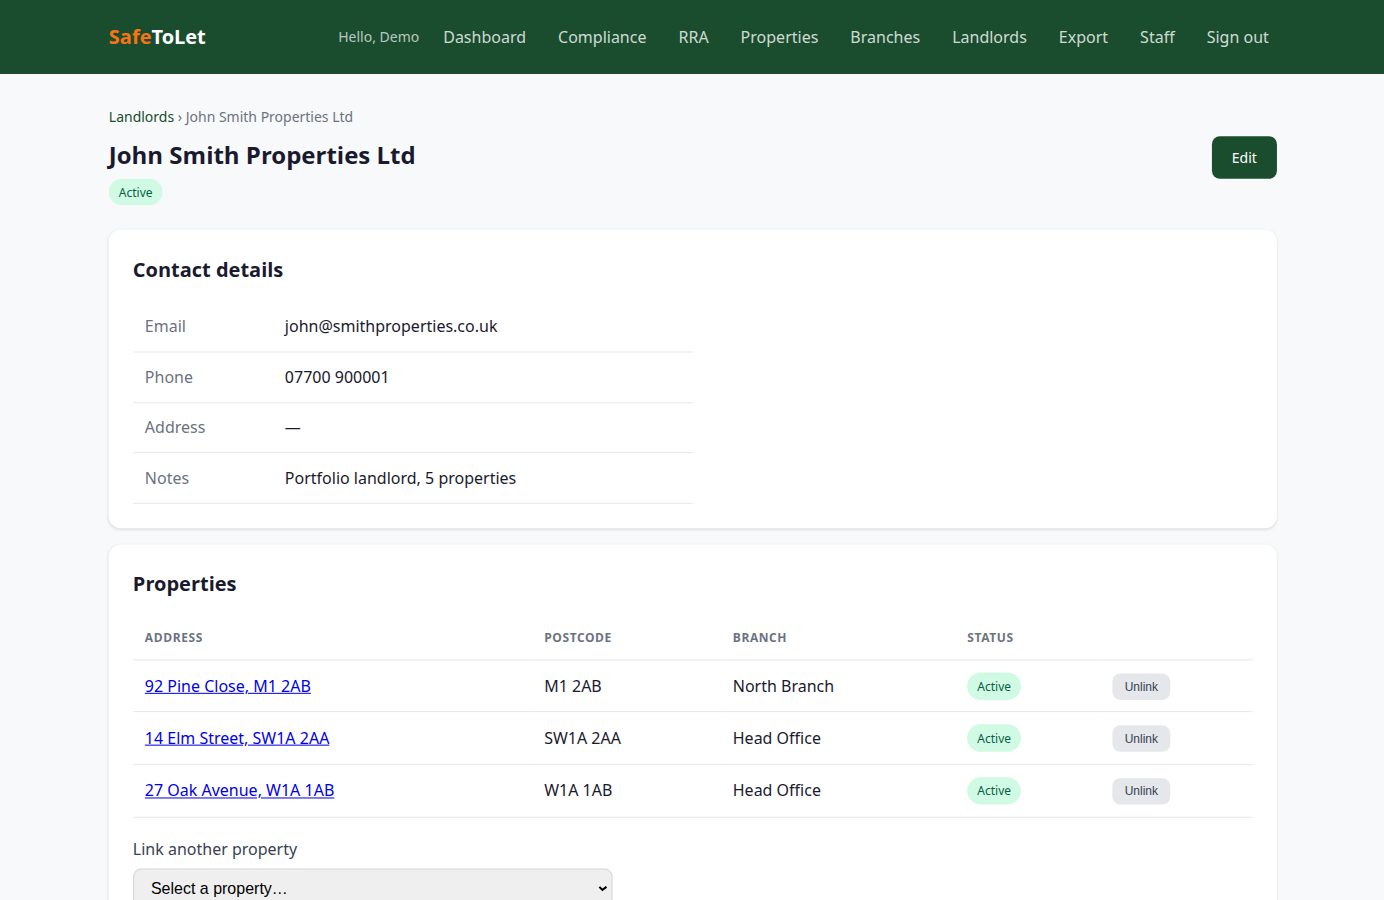Screen dimensions: 1384x900
Task: Click Head Office in the 14 Elm Street row
Action: click(777, 738)
